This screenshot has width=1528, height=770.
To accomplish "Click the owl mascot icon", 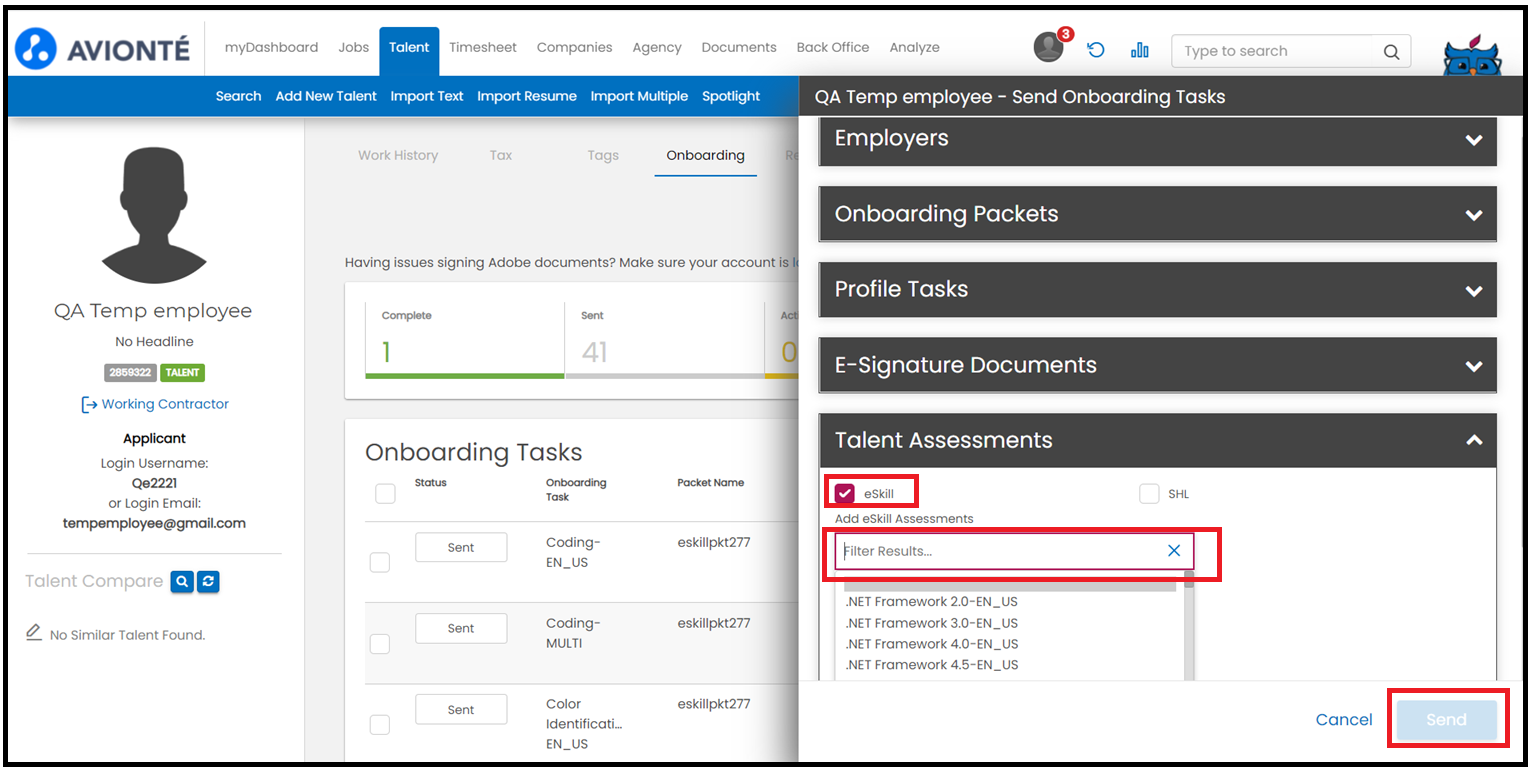I will 1472,58.
